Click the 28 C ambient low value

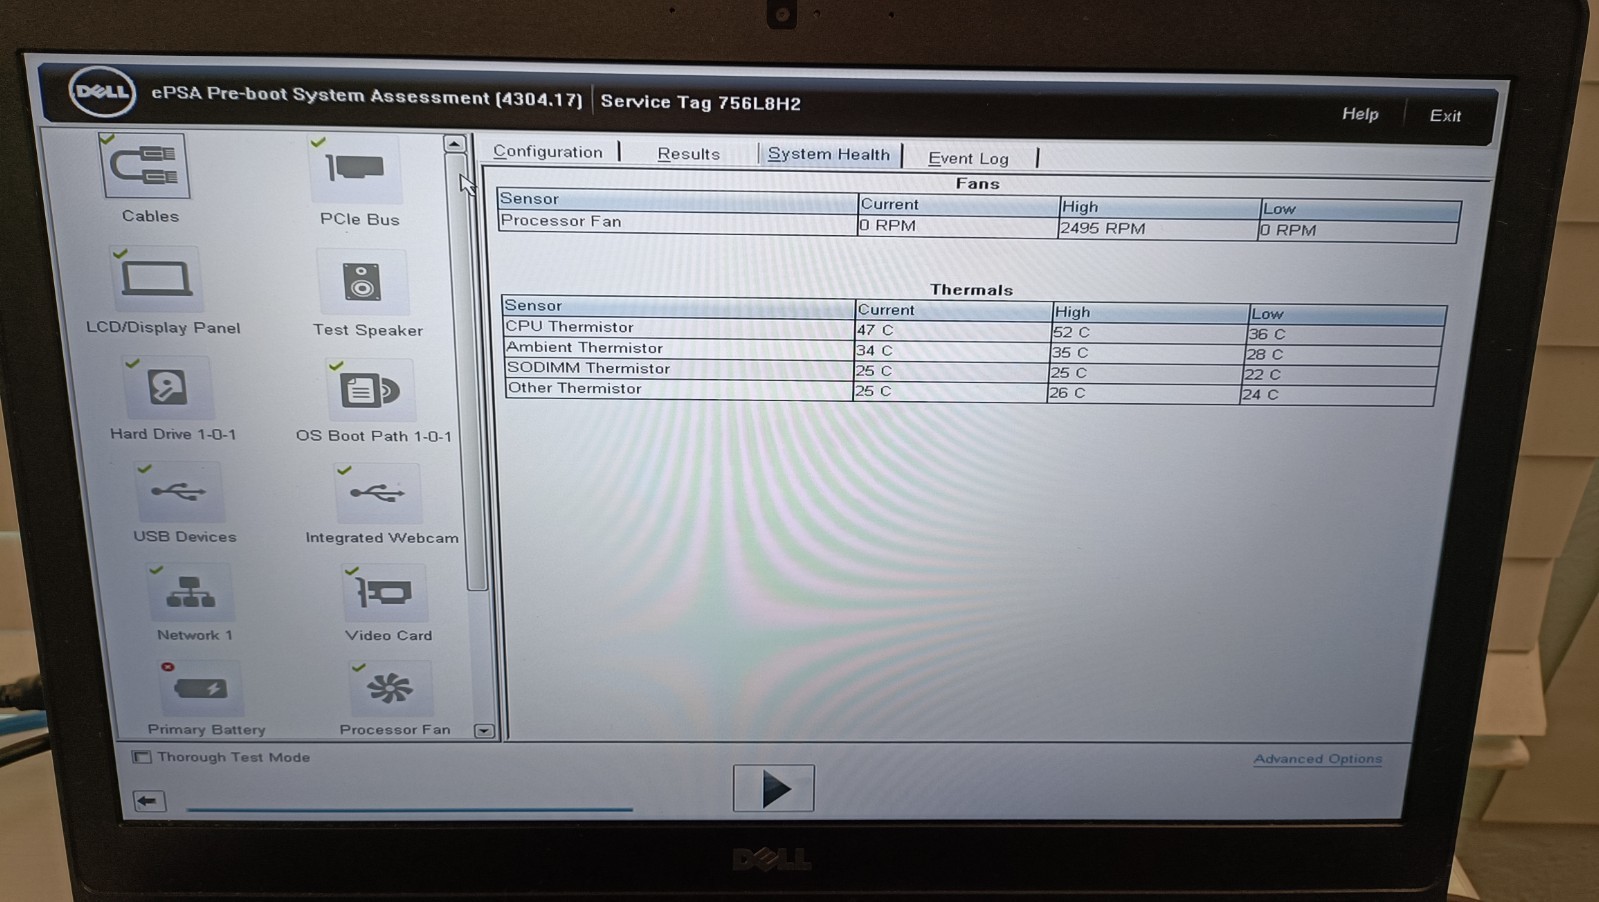tap(1265, 354)
